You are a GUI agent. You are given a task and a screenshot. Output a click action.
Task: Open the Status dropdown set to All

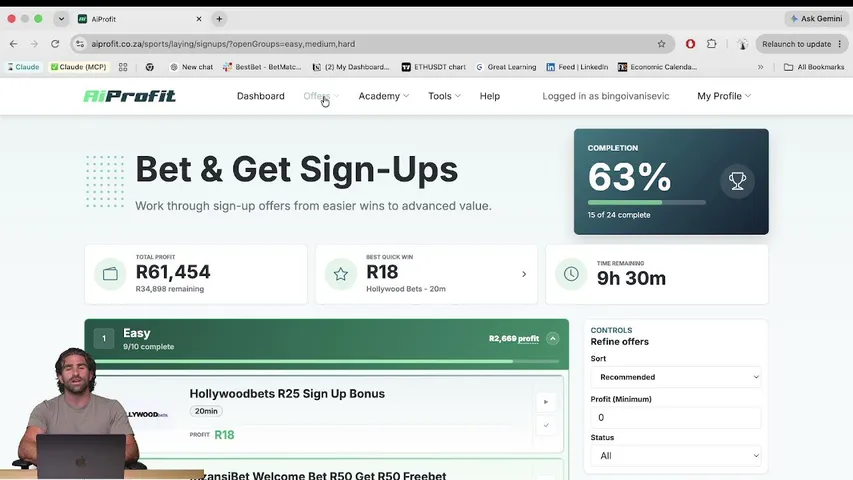(x=676, y=456)
